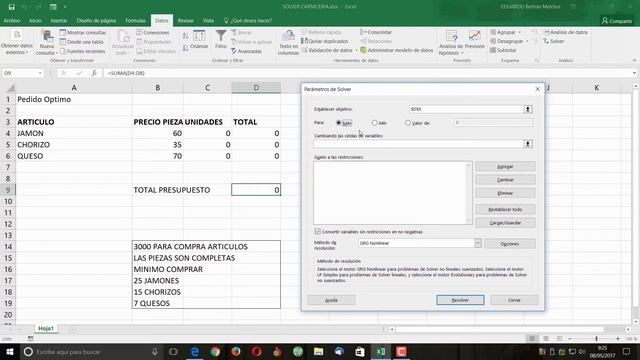The image size is (640, 360).
Task: Switch to the Revisar tab
Action: tap(186, 20)
